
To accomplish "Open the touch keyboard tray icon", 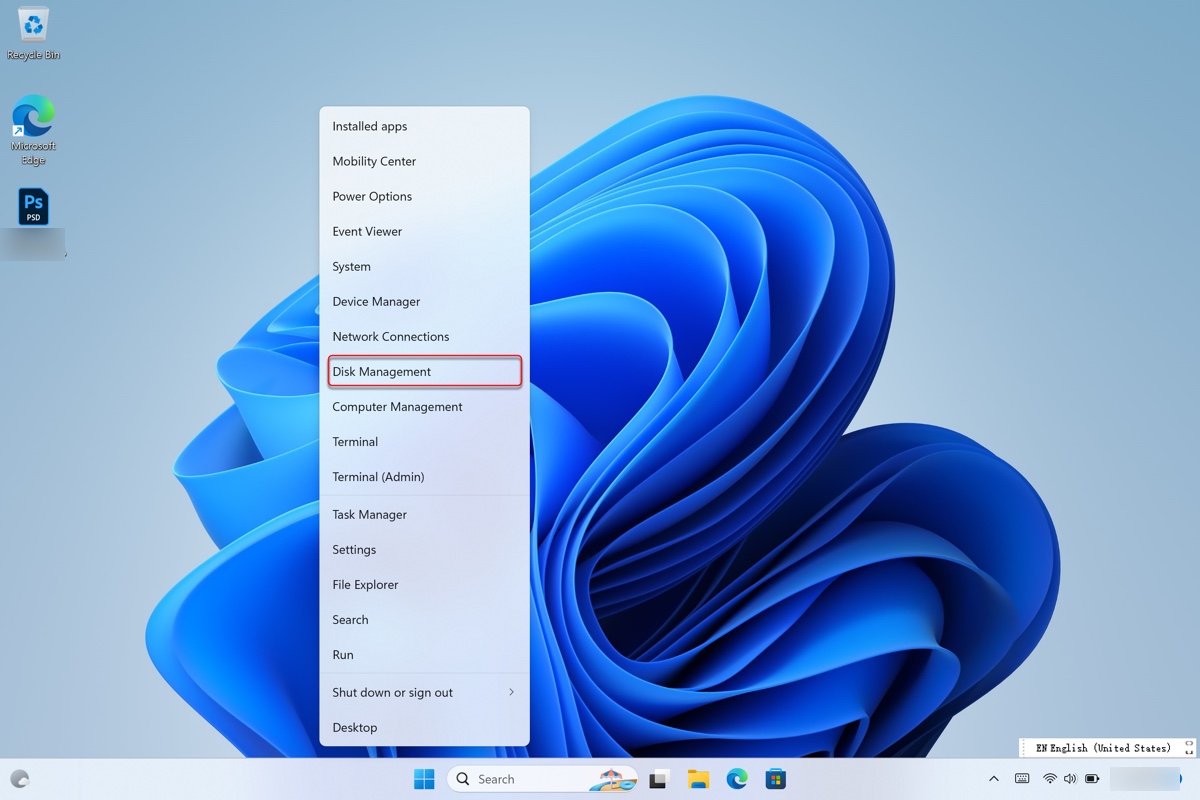I will pyautogui.click(x=1021, y=778).
